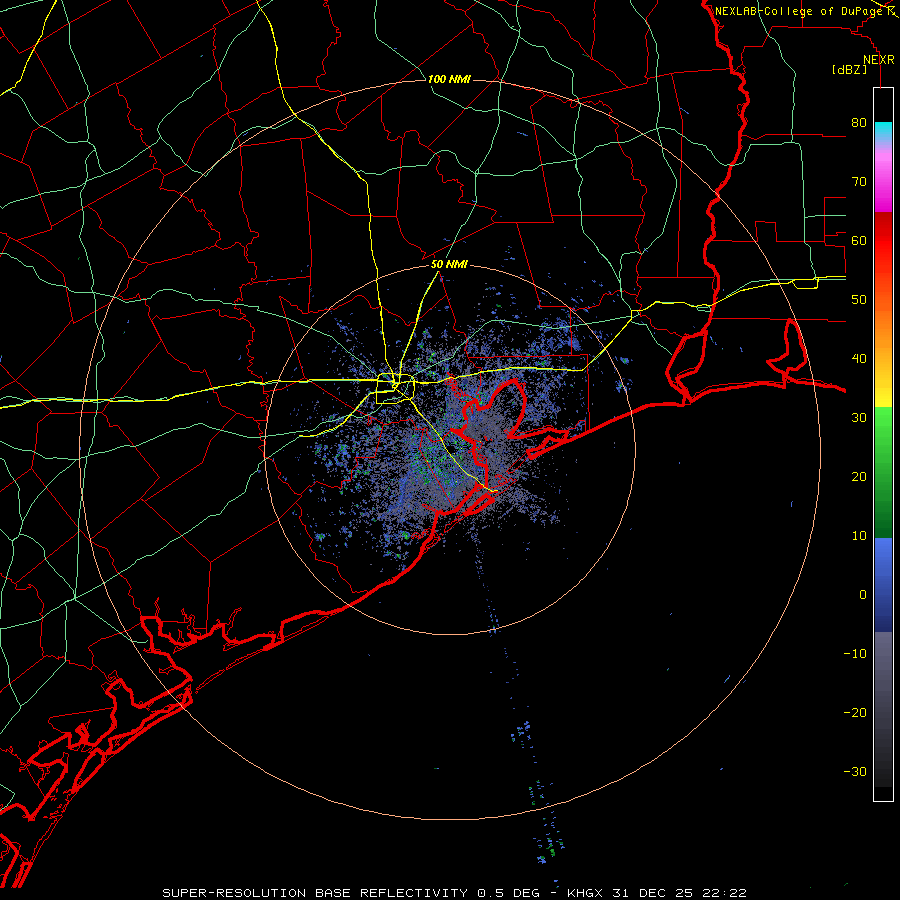Viewport: 900px width, 900px height.
Task: Click the "100 NMI" range ring label
Action: [x=449, y=79]
